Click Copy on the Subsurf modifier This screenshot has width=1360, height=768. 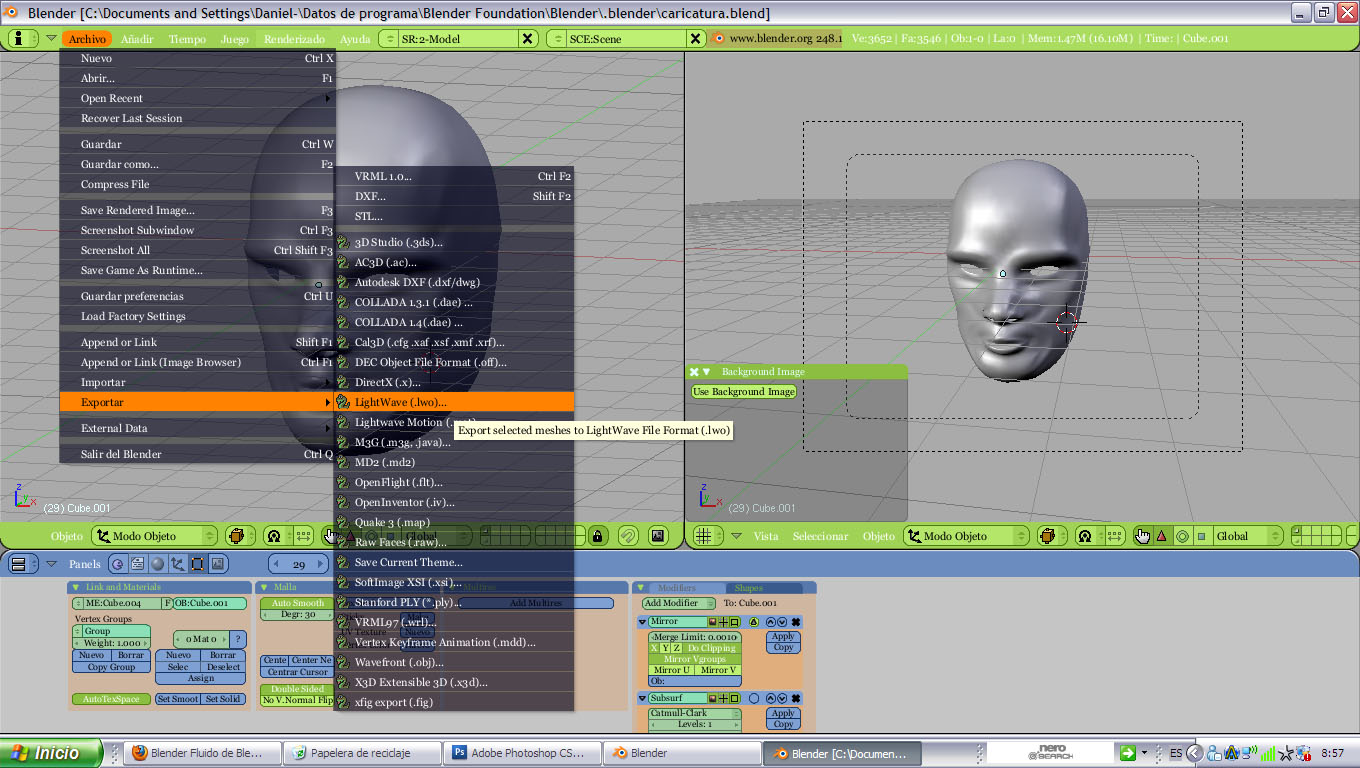pos(783,724)
